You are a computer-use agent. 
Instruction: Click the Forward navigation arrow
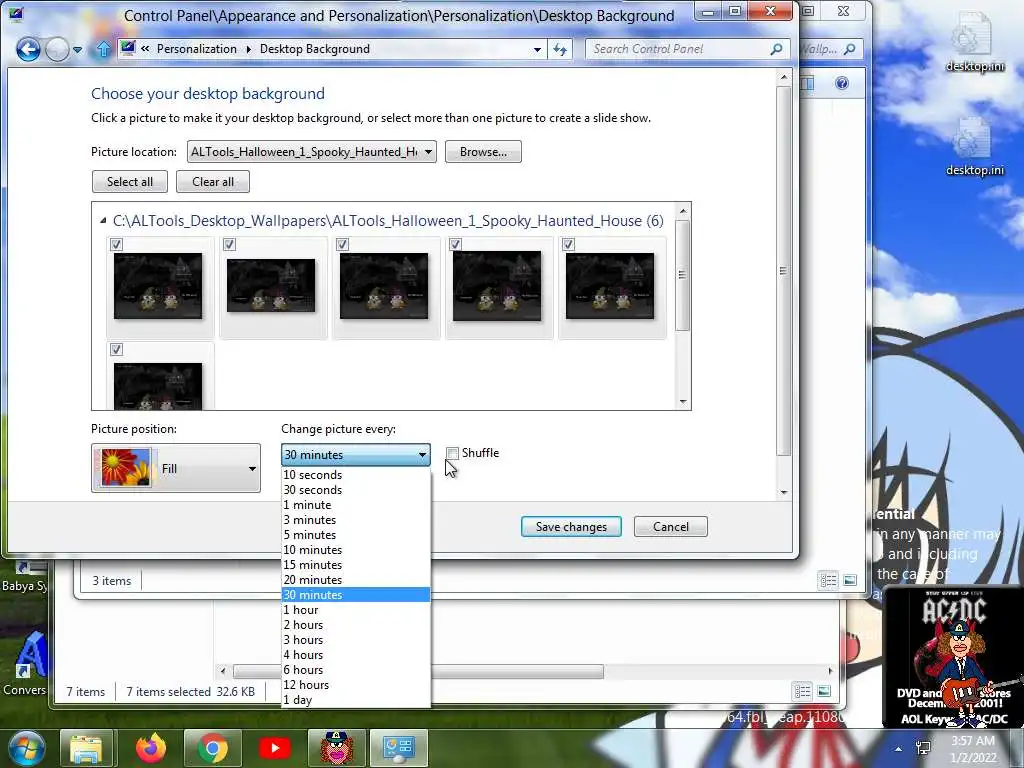tap(57, 49)
